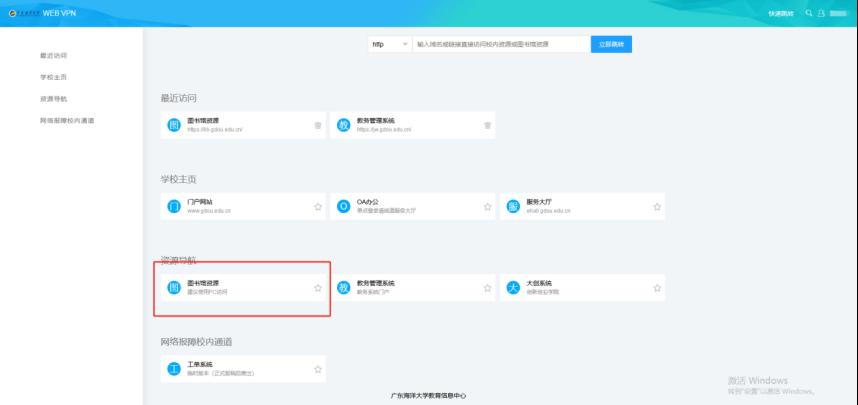Click the blue 立即跳转 button
Image resolution: width=858 pixels, height=405 pixels.
point(611,45)
